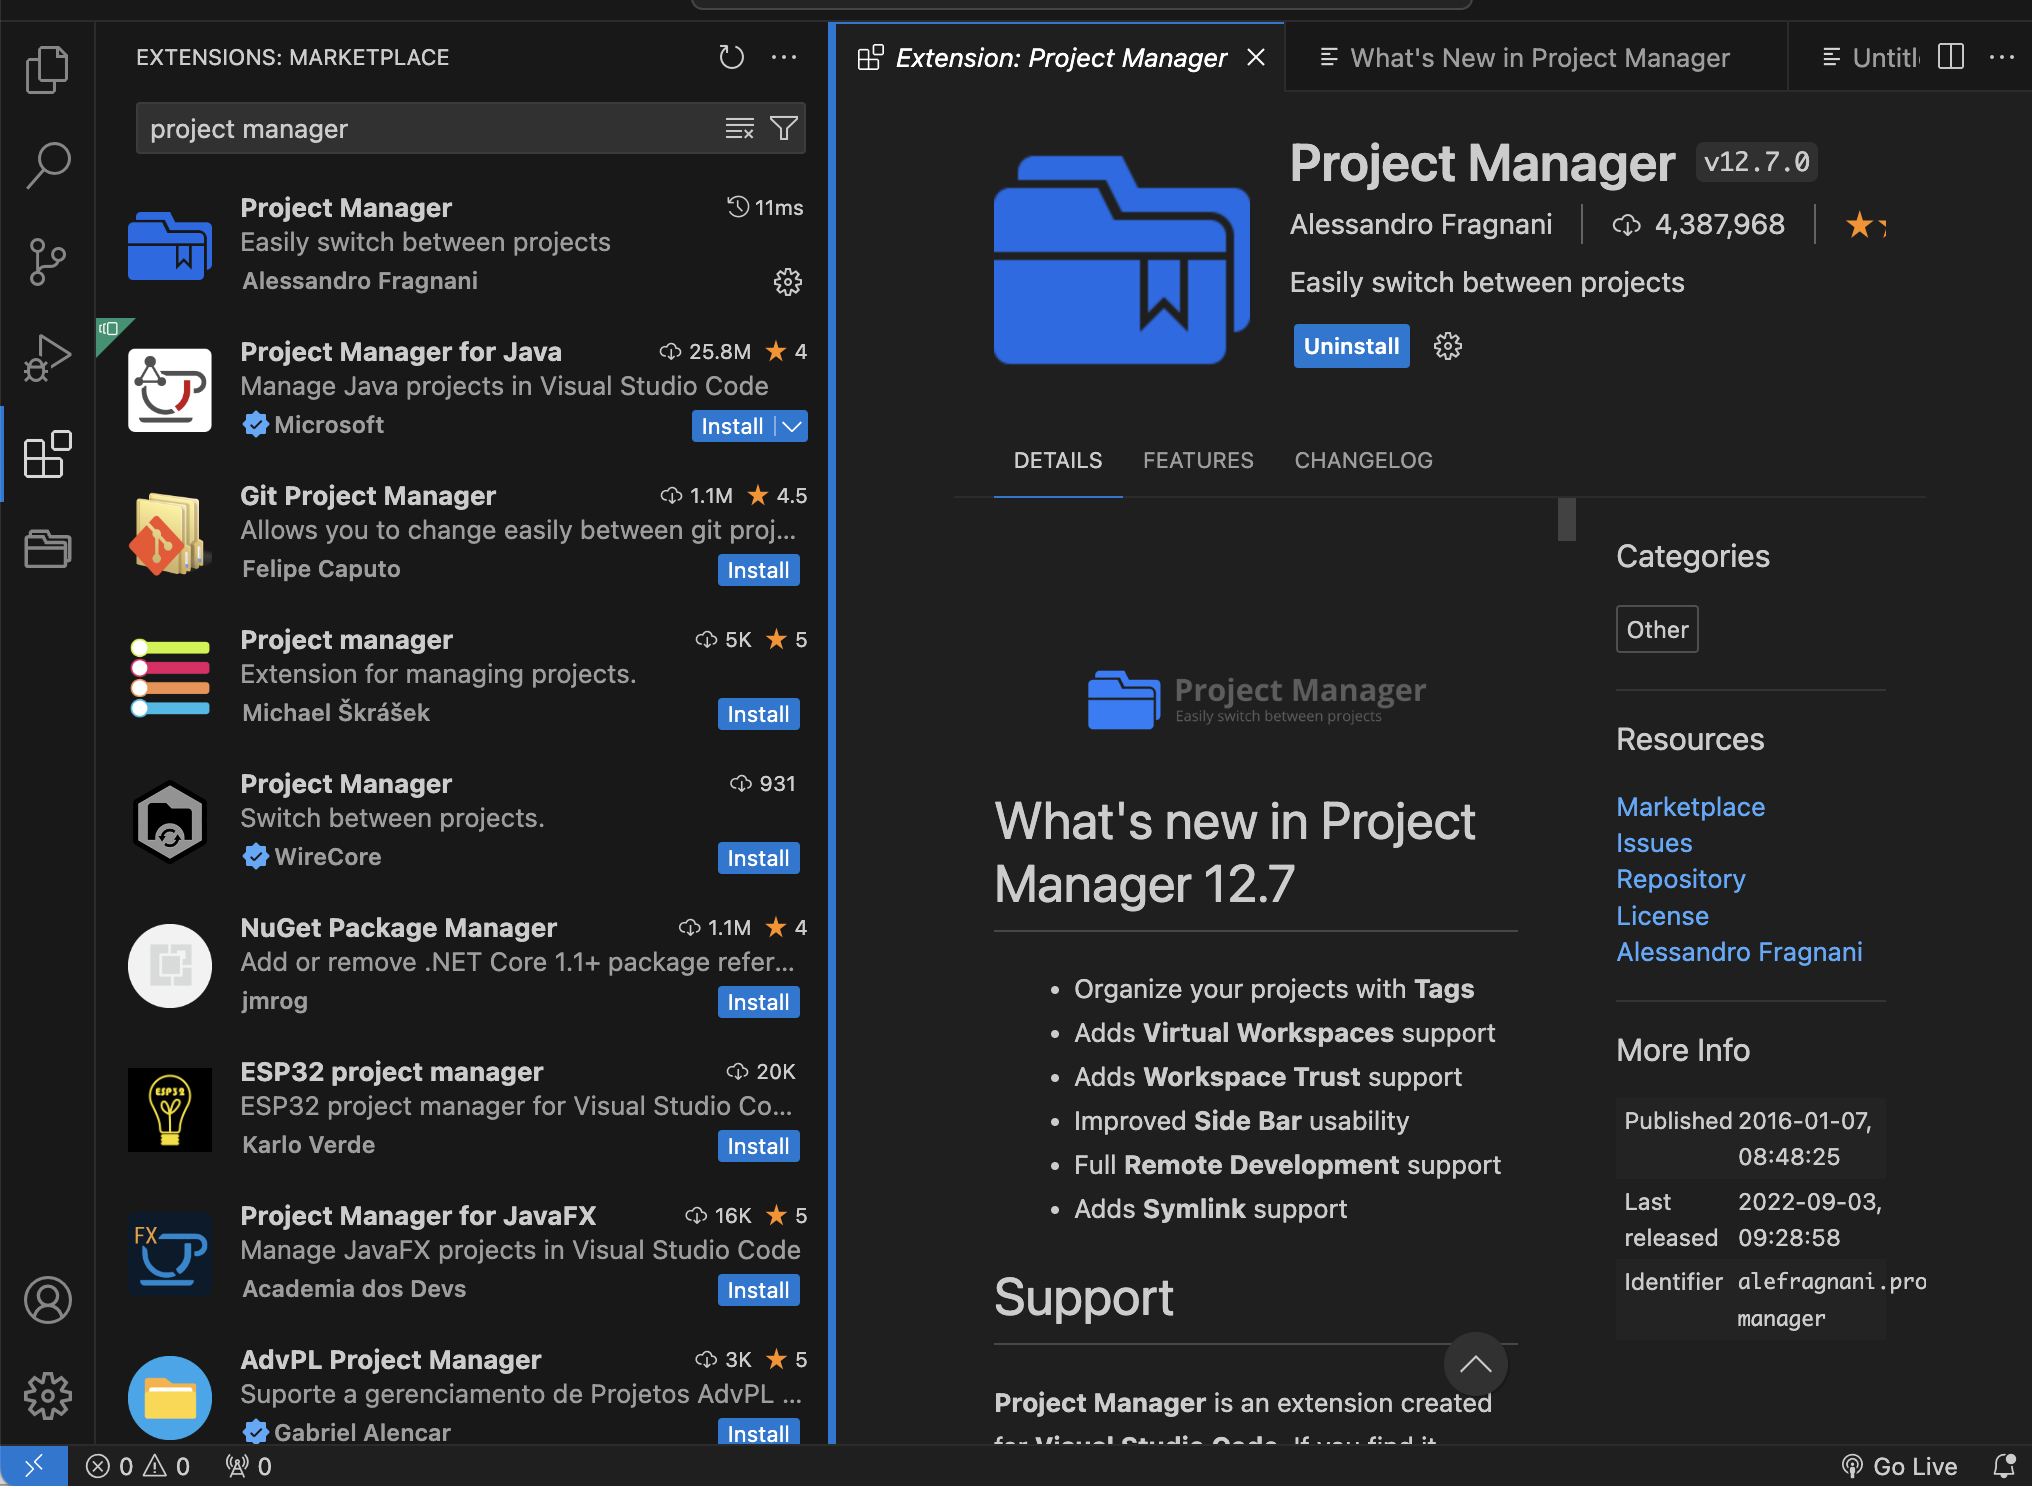
Task: Click the gear icon next to Uninstall
Action: [1447, 346]
